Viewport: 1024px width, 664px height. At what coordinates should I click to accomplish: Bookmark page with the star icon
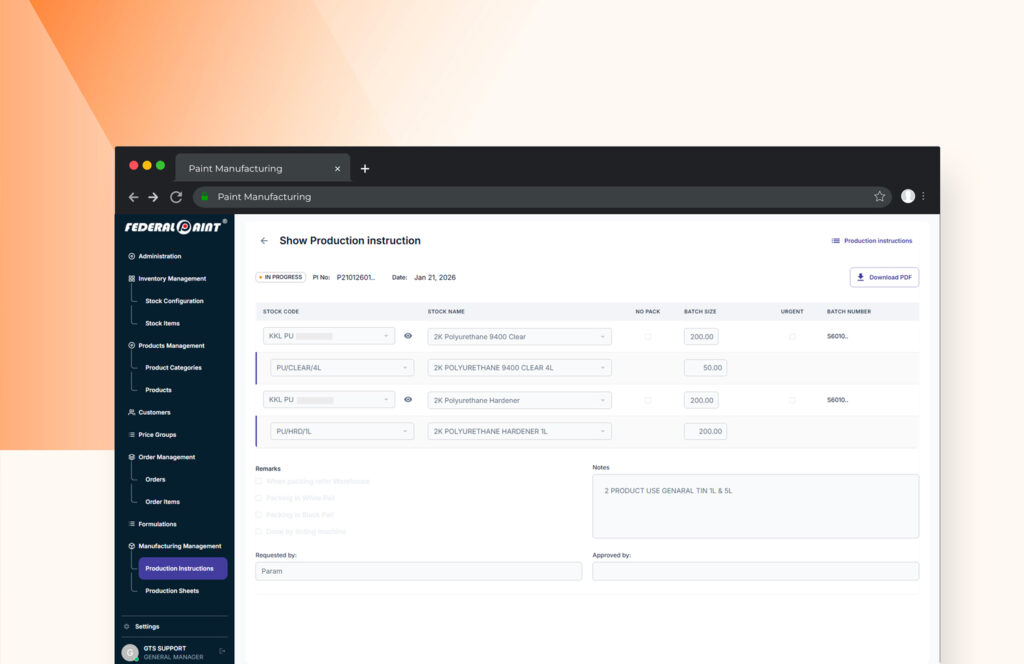point(879,197)
